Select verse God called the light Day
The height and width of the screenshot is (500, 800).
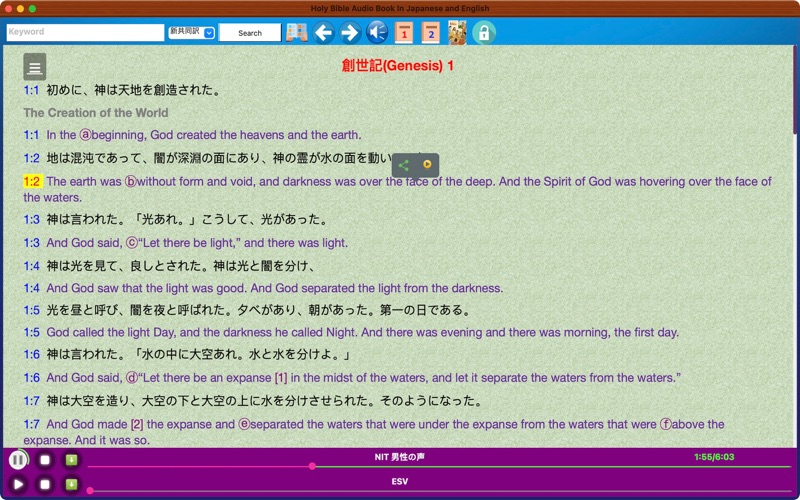tap(362, 333)
